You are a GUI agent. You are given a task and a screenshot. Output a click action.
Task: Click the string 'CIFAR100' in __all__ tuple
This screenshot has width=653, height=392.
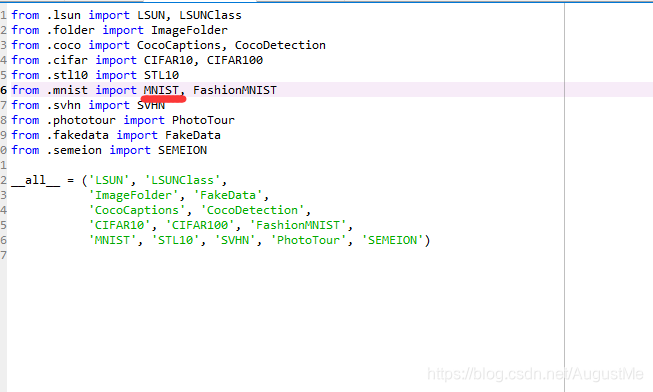(x=200, y=225)
